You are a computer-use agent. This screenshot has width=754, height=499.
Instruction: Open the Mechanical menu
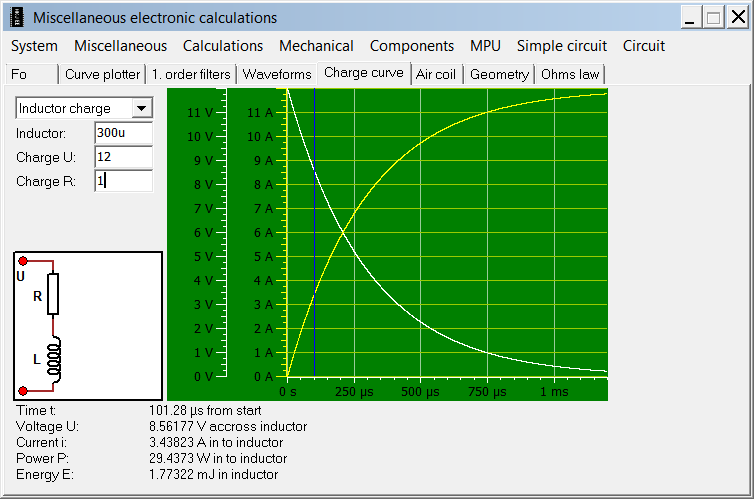316,46
